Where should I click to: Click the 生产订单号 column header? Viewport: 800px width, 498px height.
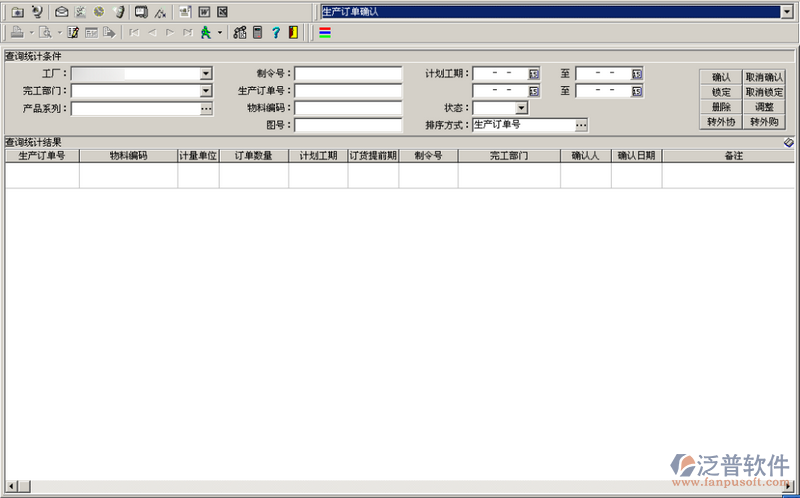(42, 156)
